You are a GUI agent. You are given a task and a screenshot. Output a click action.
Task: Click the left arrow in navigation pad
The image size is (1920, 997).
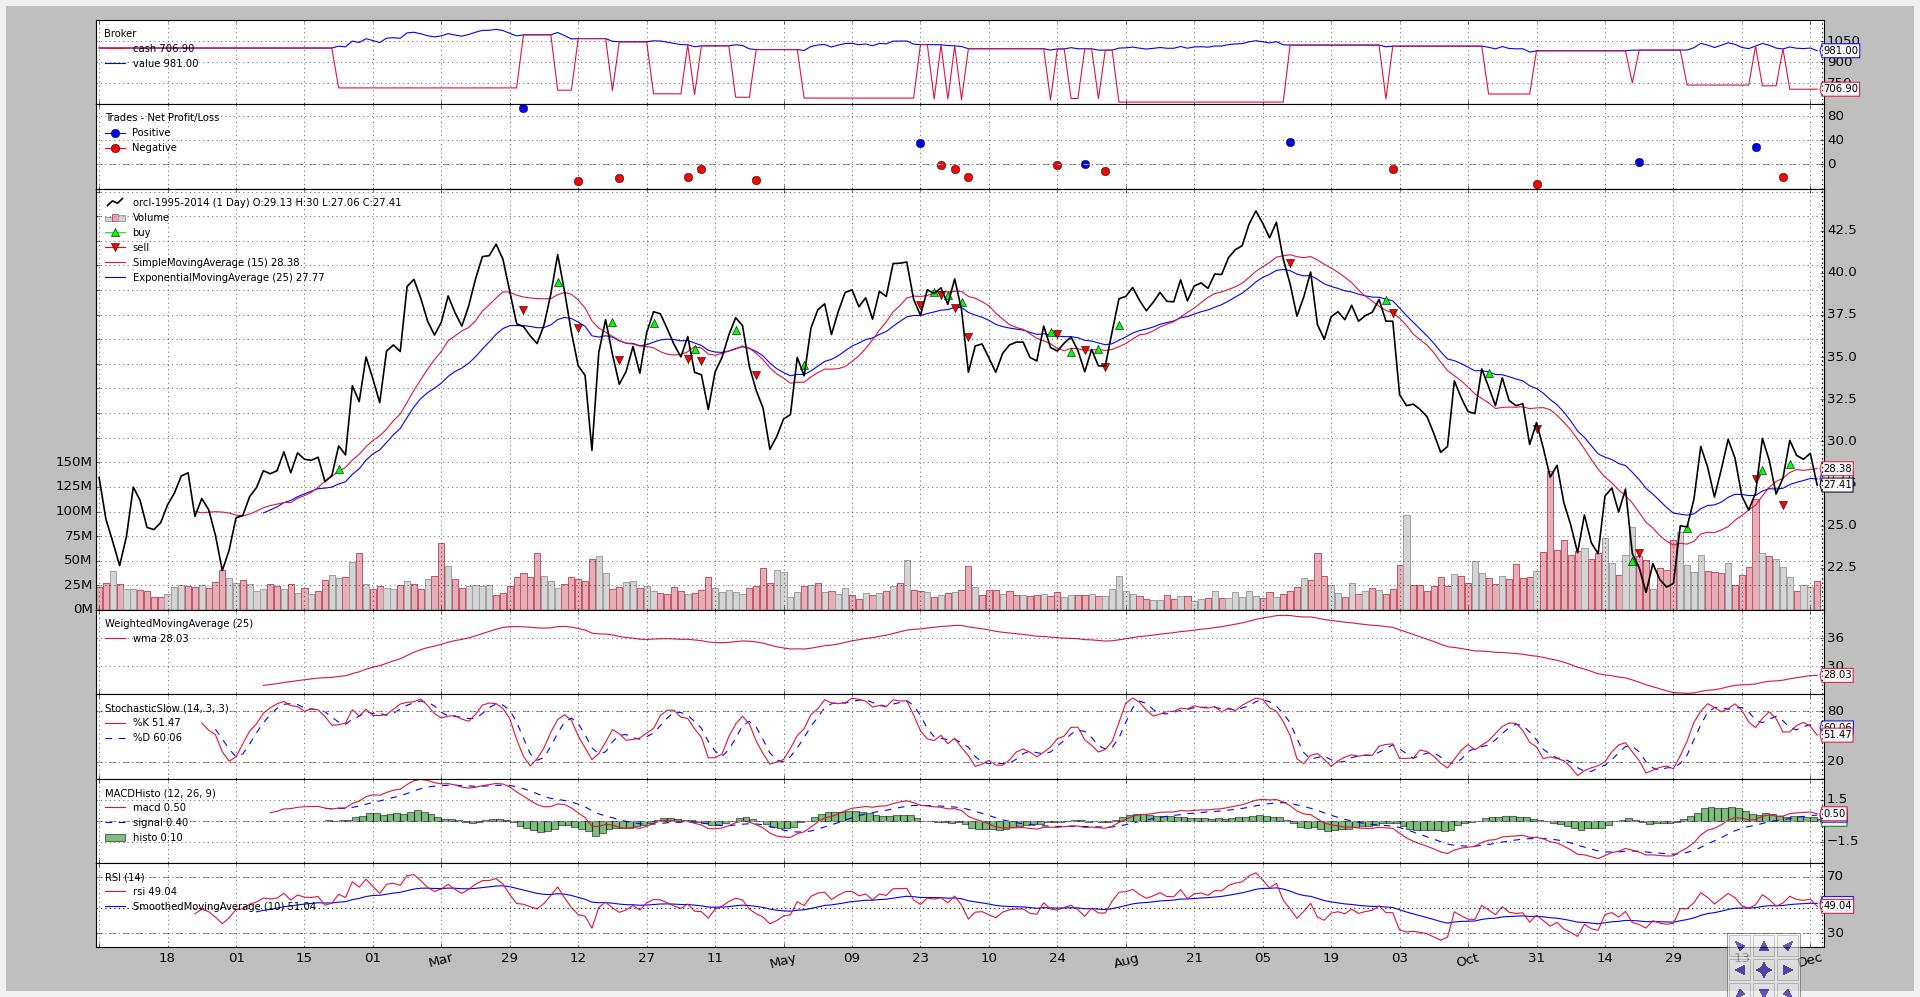tap(1740, 970)
